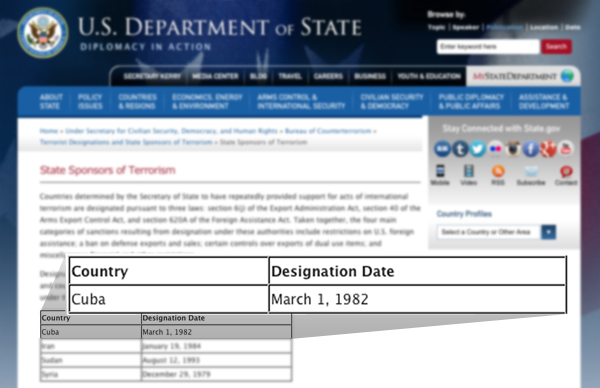This screenshot has height=388, width=600.
Task: Open the Business tab
Action: tap(370, 76)
